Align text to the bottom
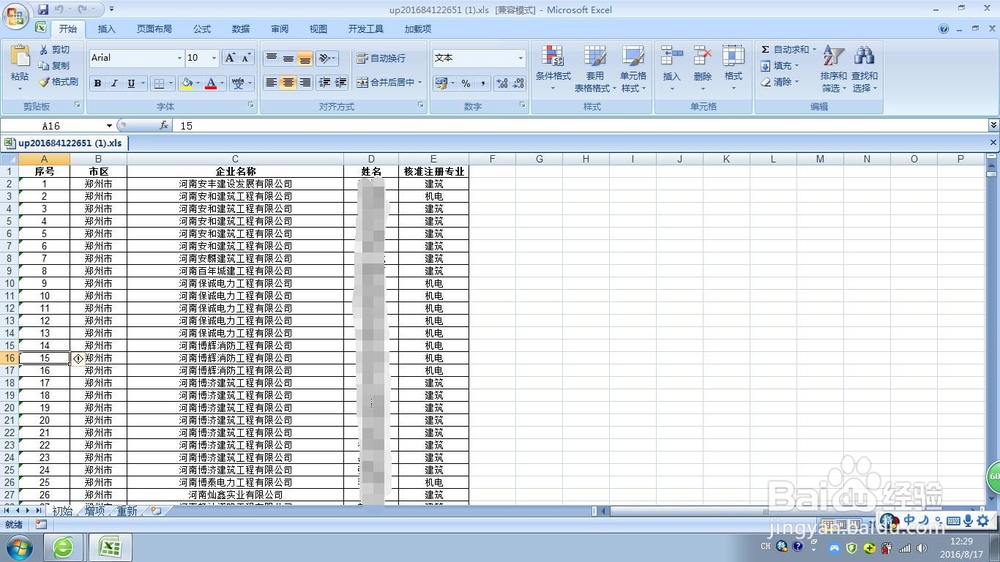 305,58
